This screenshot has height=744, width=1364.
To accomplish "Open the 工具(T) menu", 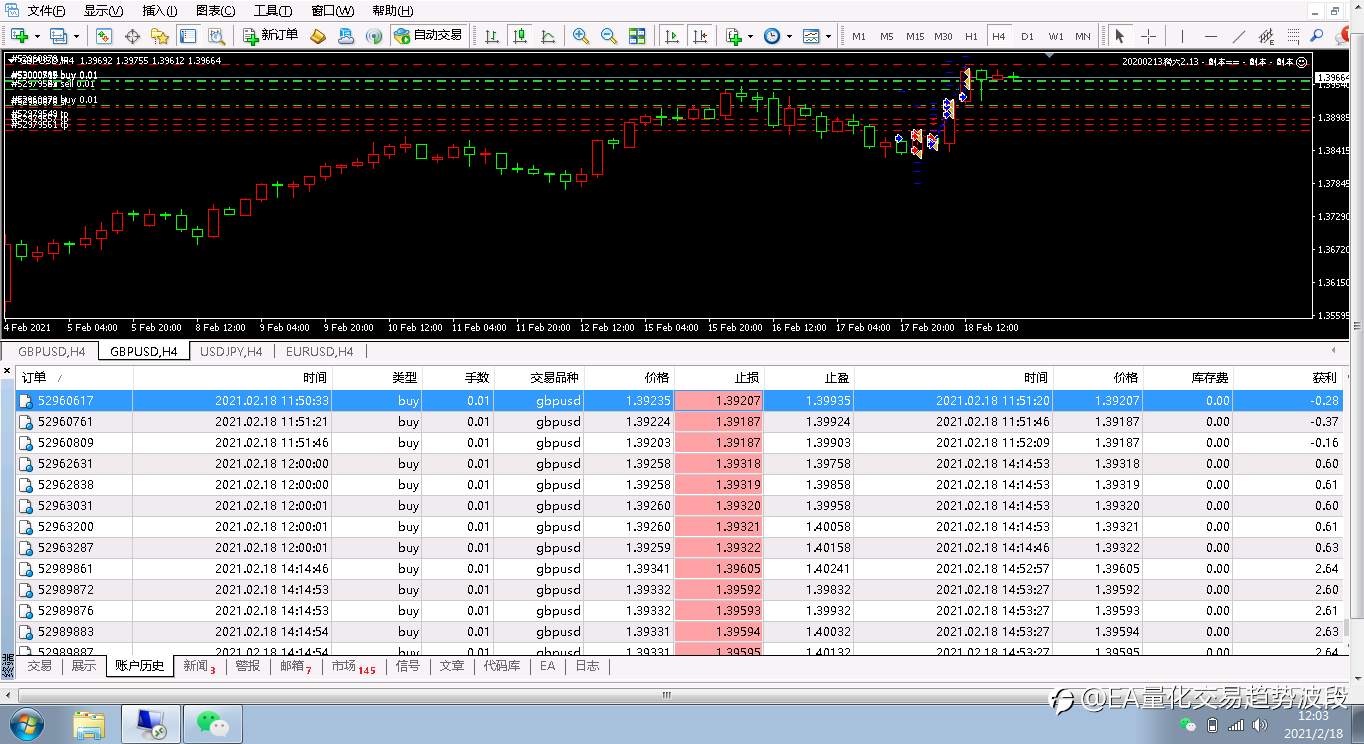I will click(272, 11).
